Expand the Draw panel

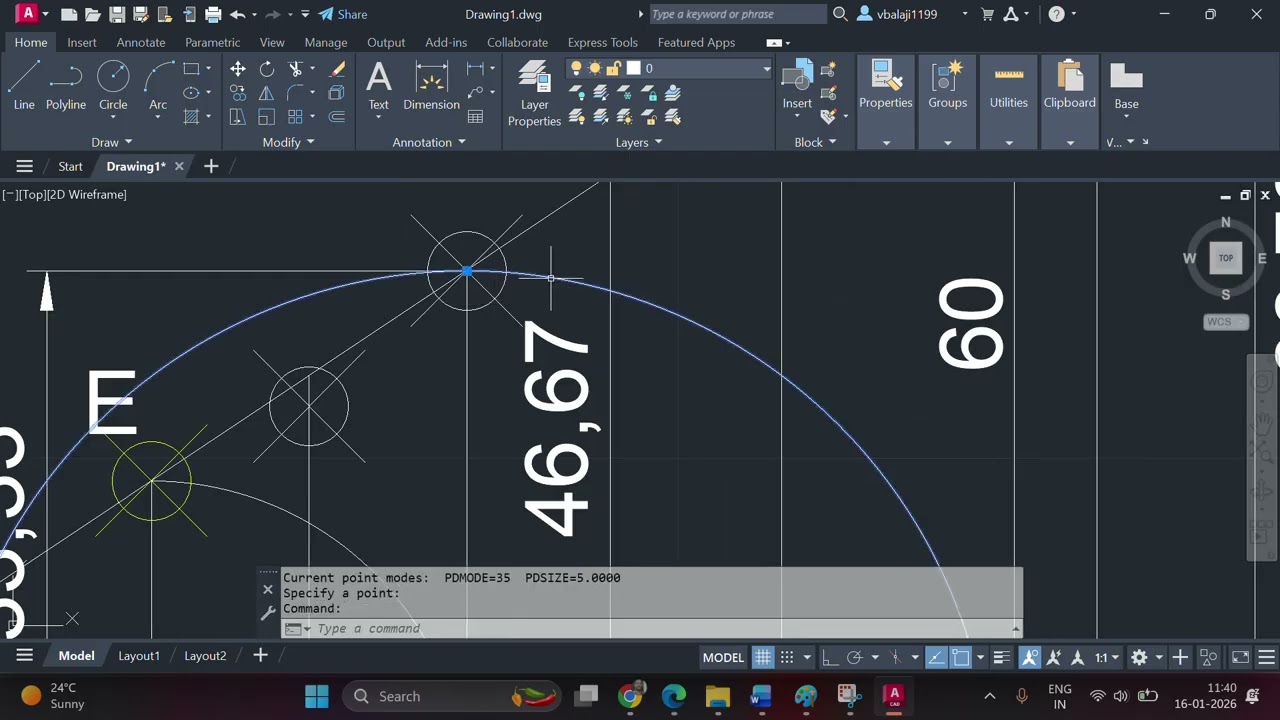111,142
